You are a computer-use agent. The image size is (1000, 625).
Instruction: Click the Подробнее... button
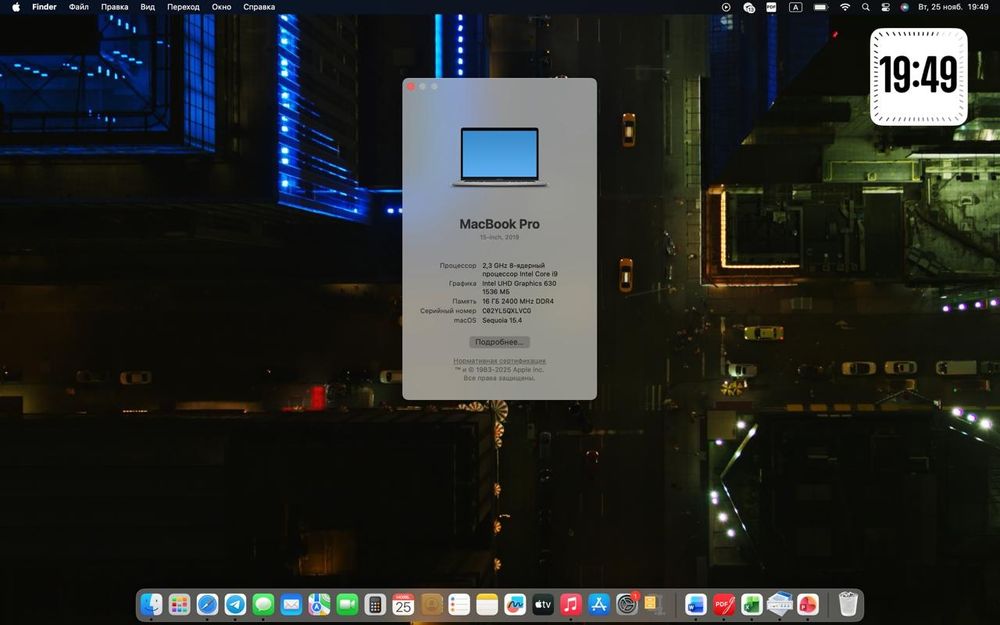click(x=499, y=342)
